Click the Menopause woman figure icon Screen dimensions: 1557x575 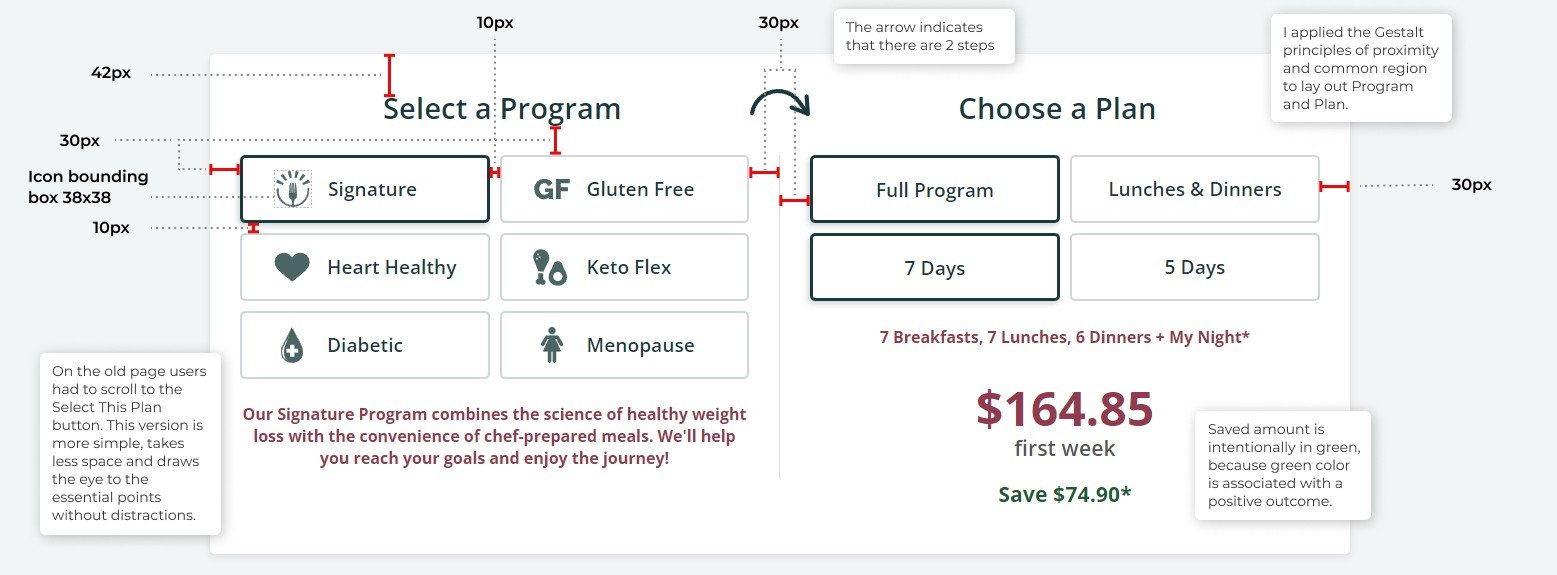[x=552, y=345]
